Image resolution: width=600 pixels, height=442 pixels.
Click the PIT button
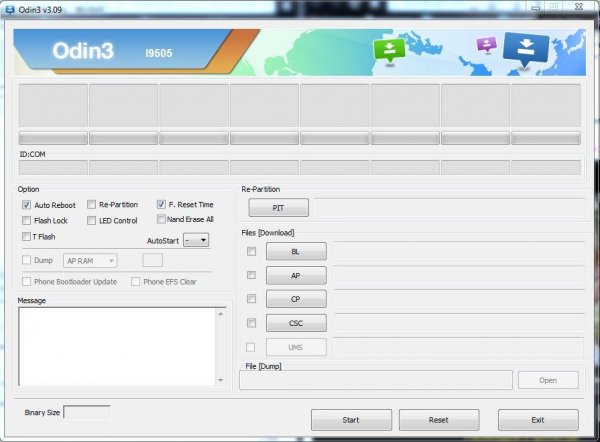278,208
